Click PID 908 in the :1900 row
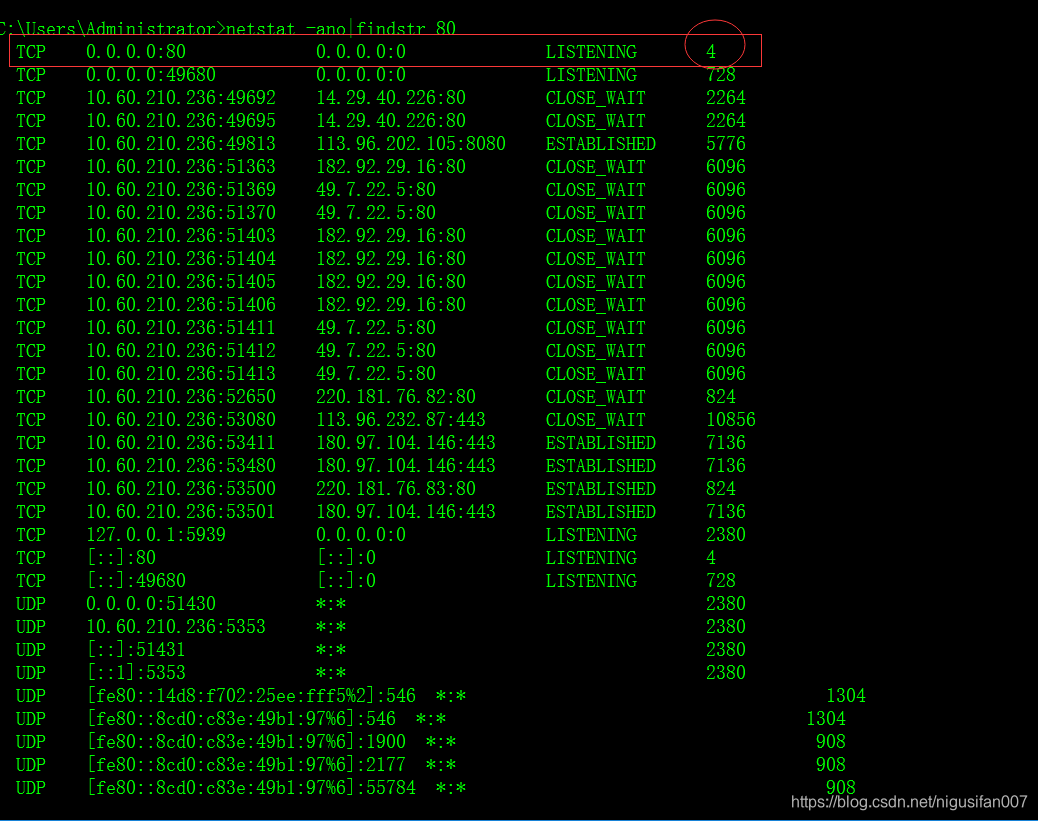The width and height of the screenshot is (1038, 821). coord(831,742)
